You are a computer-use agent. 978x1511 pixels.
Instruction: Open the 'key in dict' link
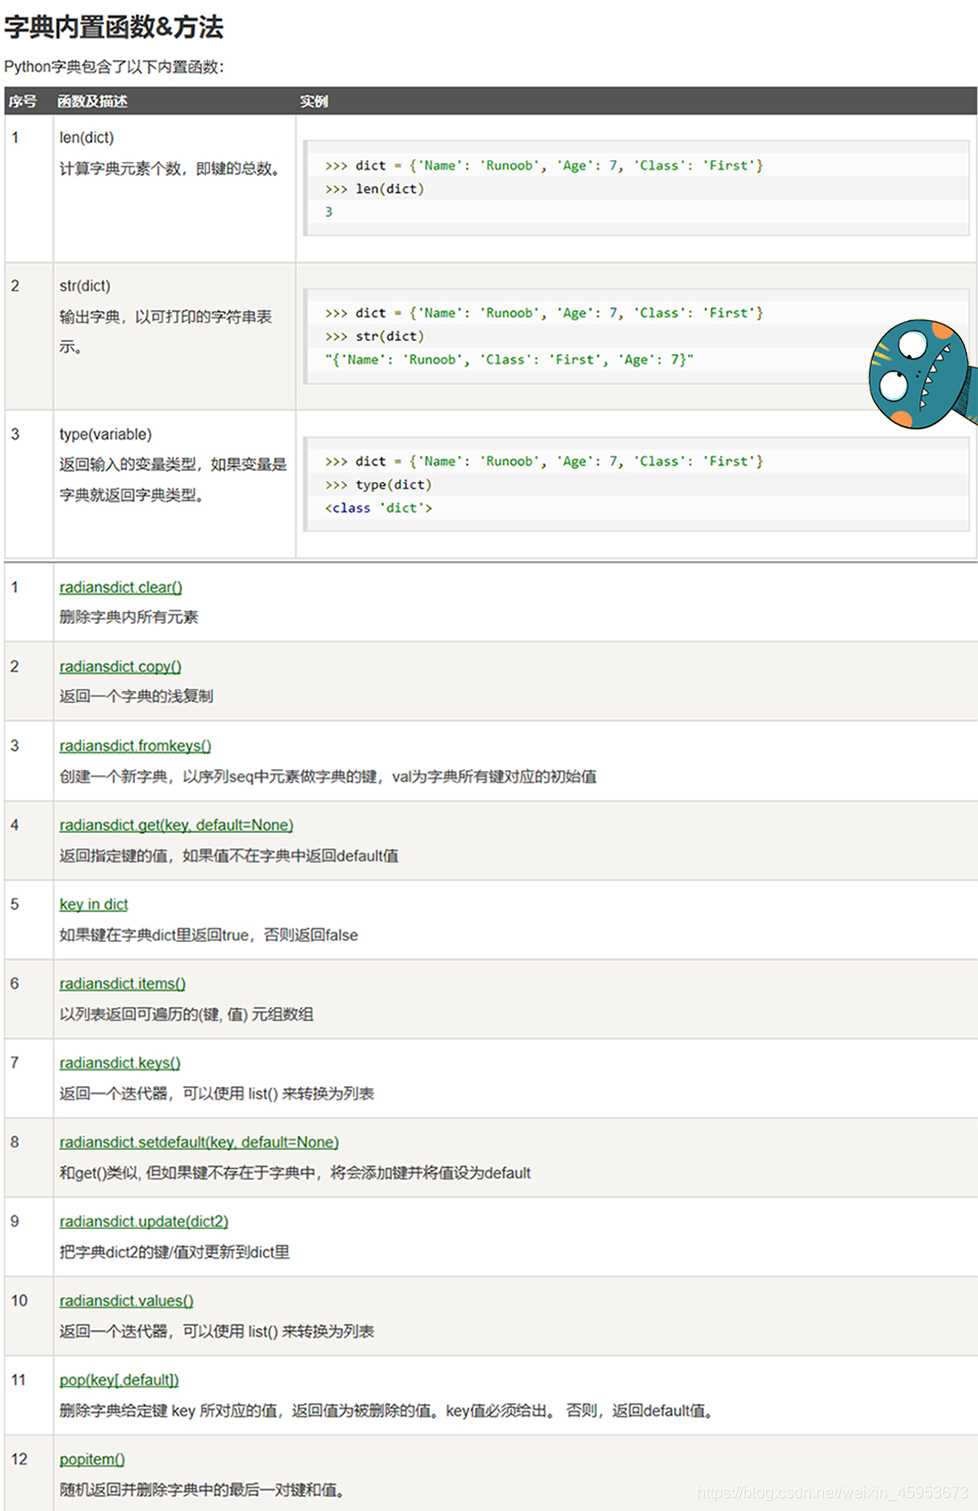94,904
